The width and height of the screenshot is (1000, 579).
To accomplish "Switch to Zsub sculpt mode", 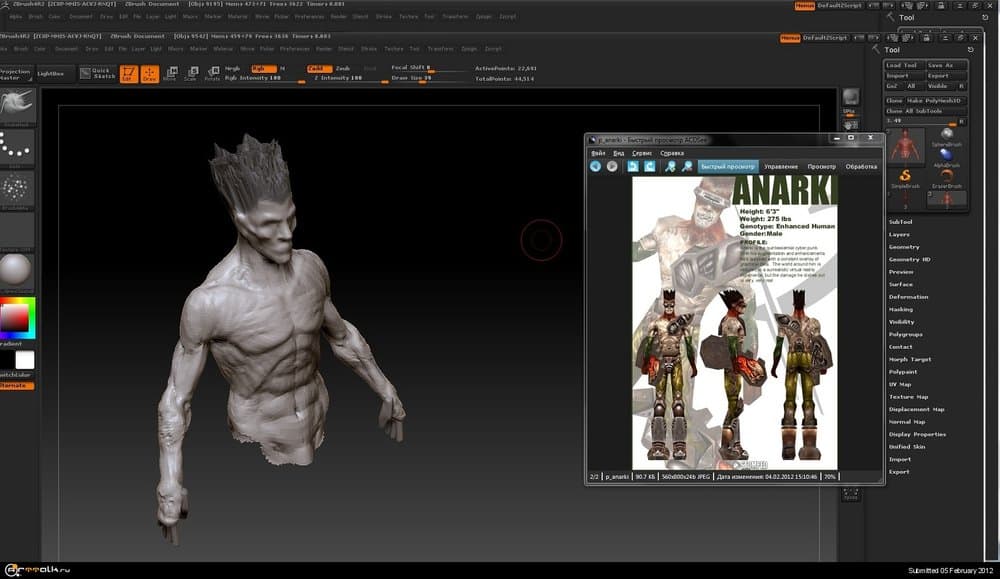I will [x=343, y=68].
